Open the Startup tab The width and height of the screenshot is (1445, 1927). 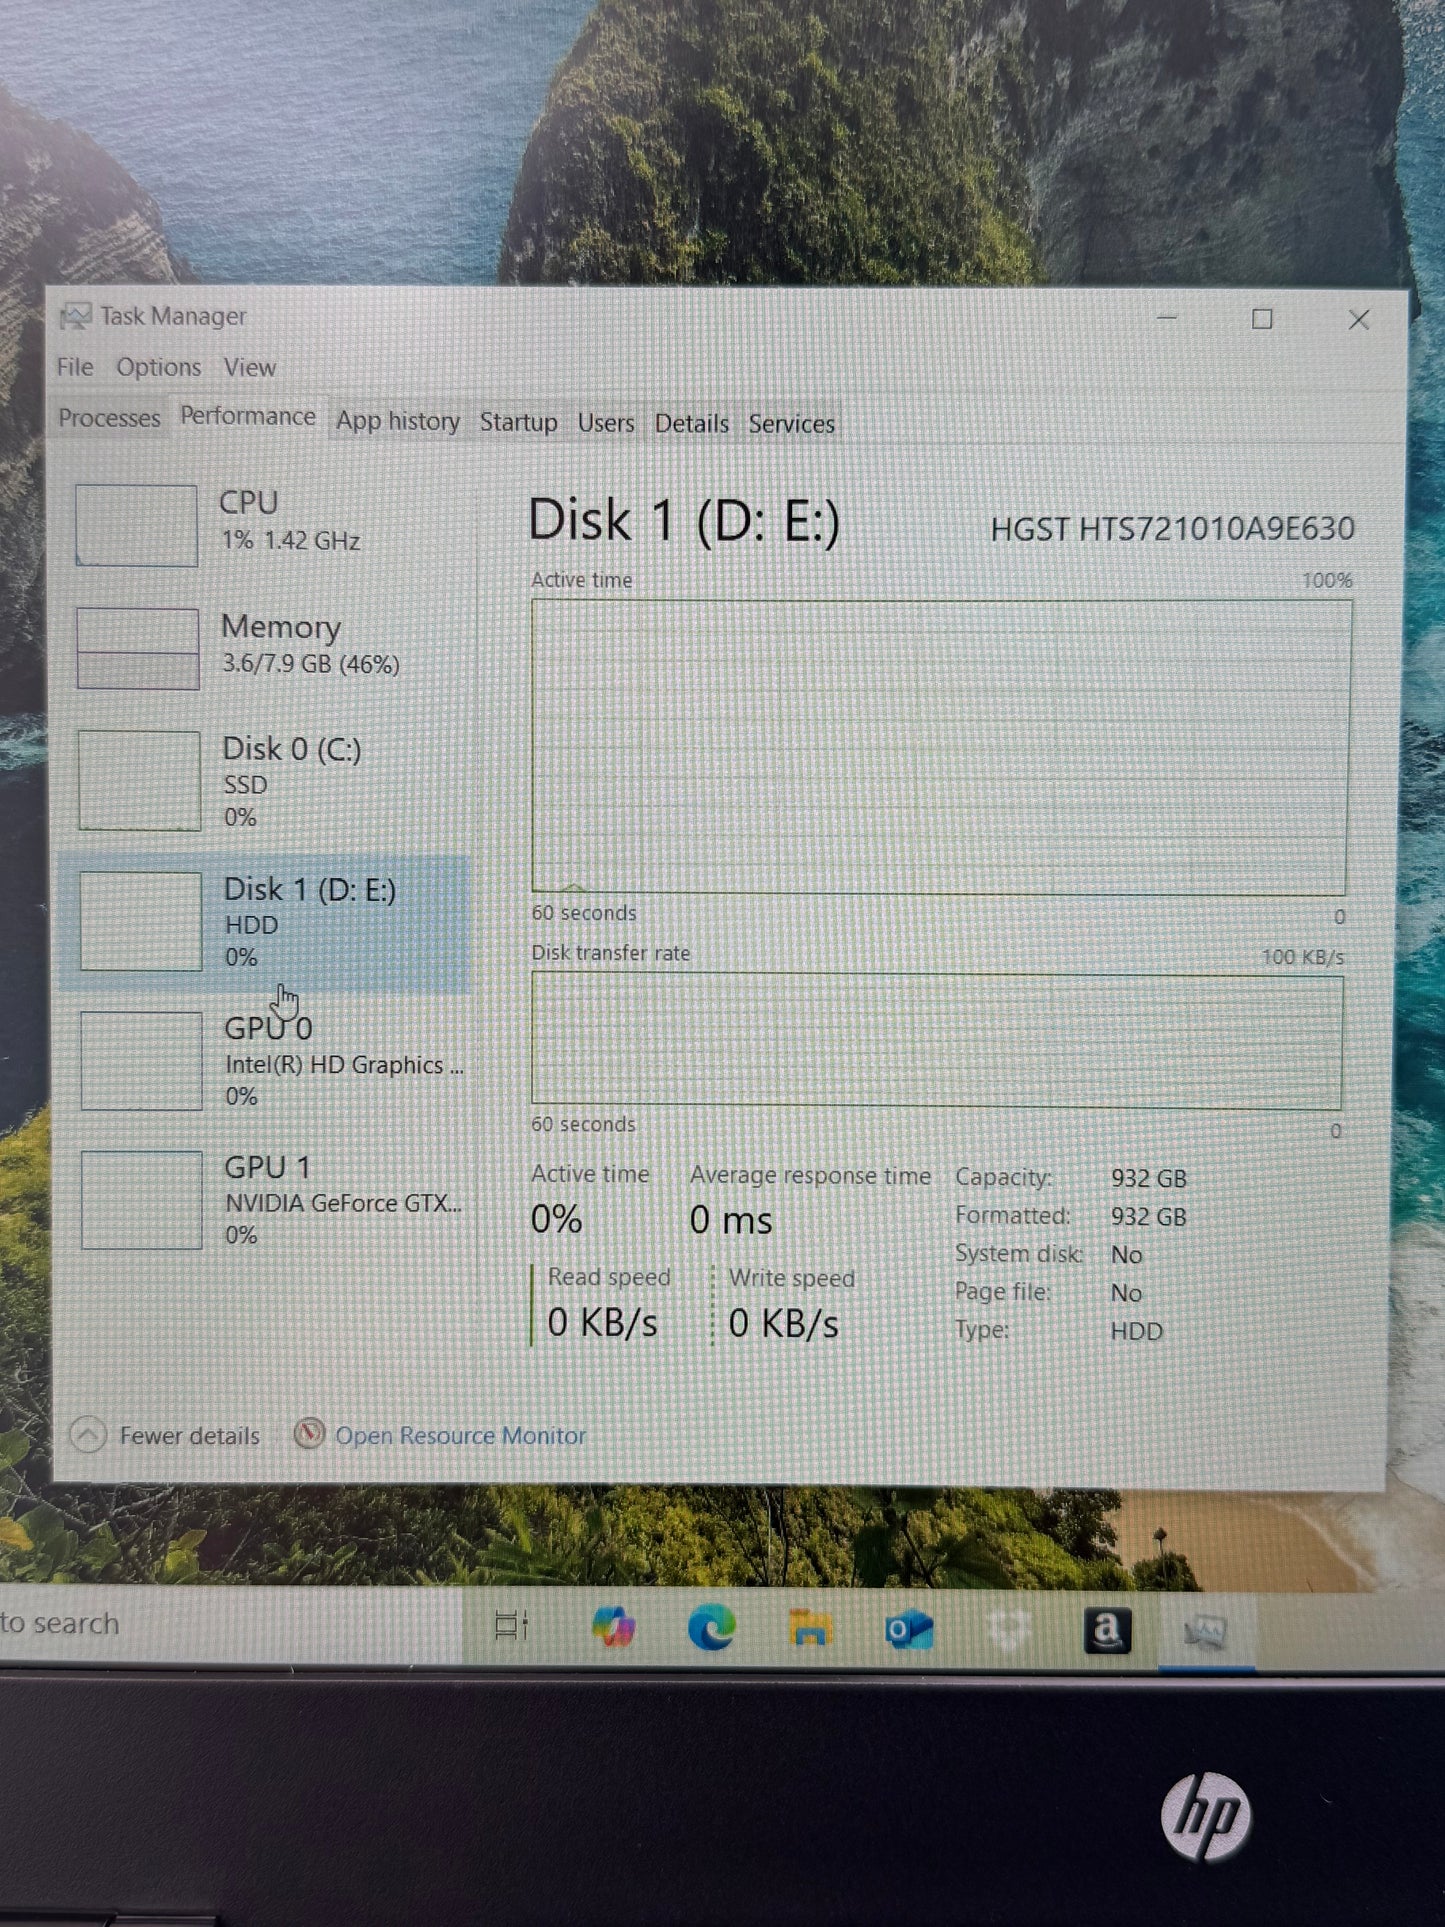[x=518, y=422]
